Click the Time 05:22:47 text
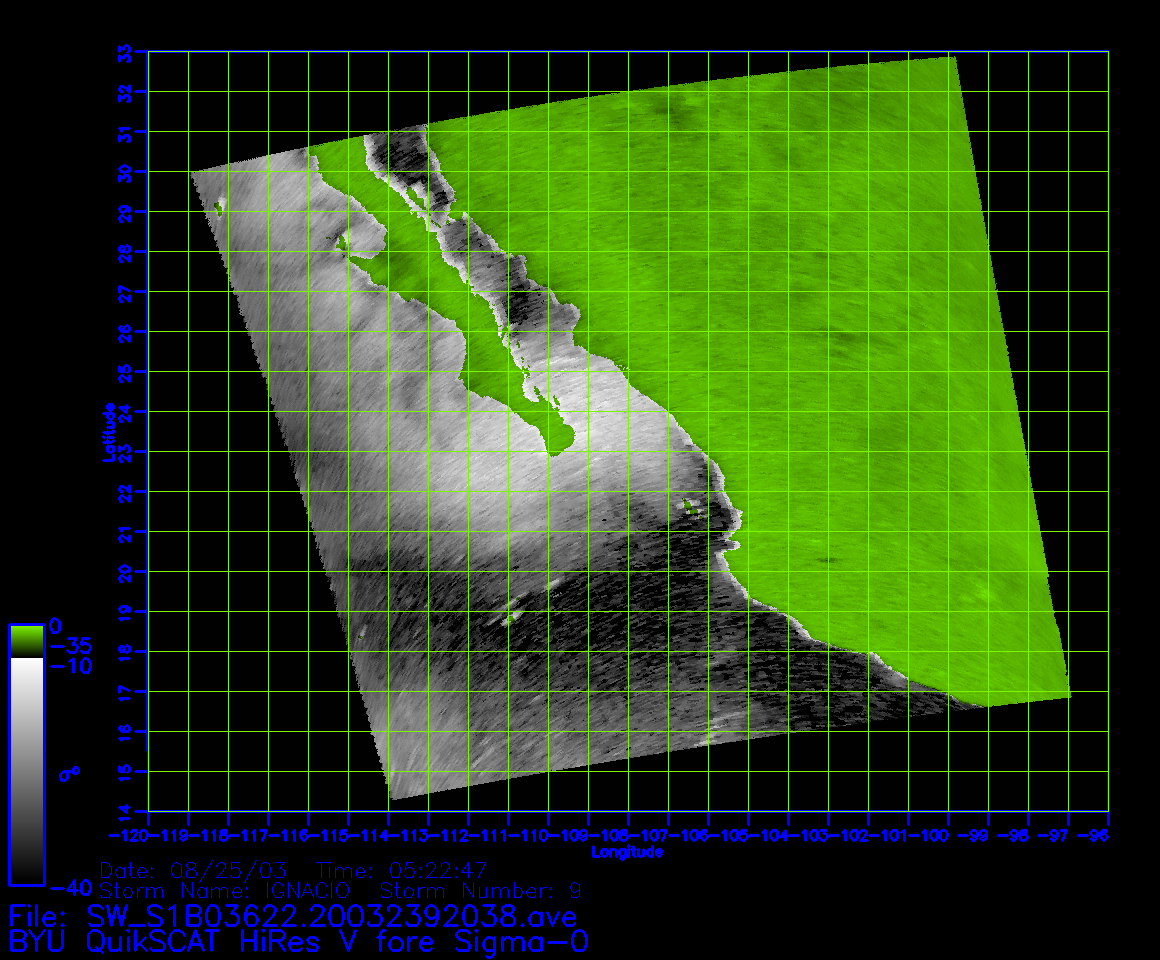The width and height of the screenshot is (1160, 960). (401, 869)
